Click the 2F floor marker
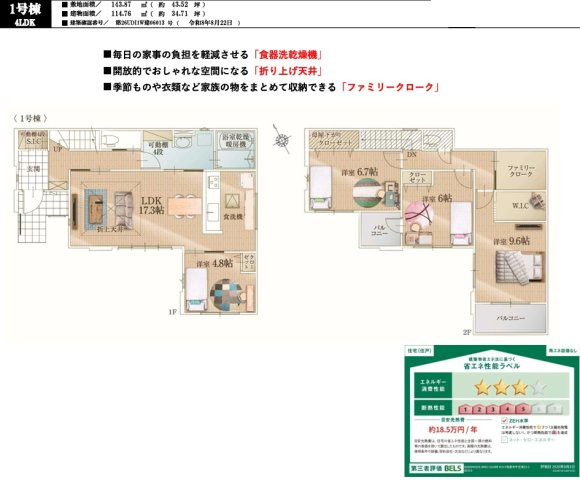The width and height of the screenshot is (580, 480). click(x=468, y=332)
